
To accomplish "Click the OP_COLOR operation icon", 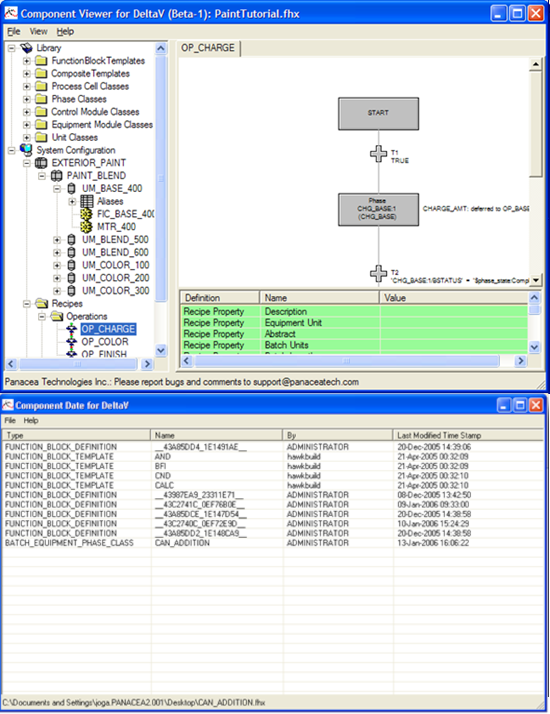I will (x=71, y=342).
